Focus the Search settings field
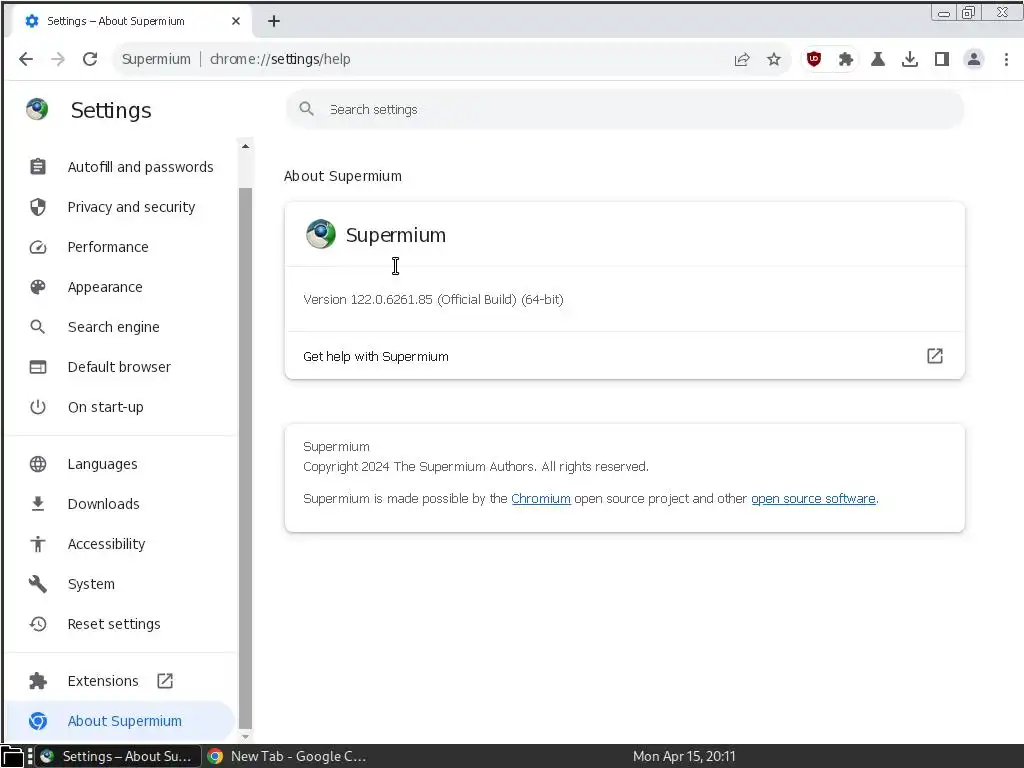 point(625,109)
